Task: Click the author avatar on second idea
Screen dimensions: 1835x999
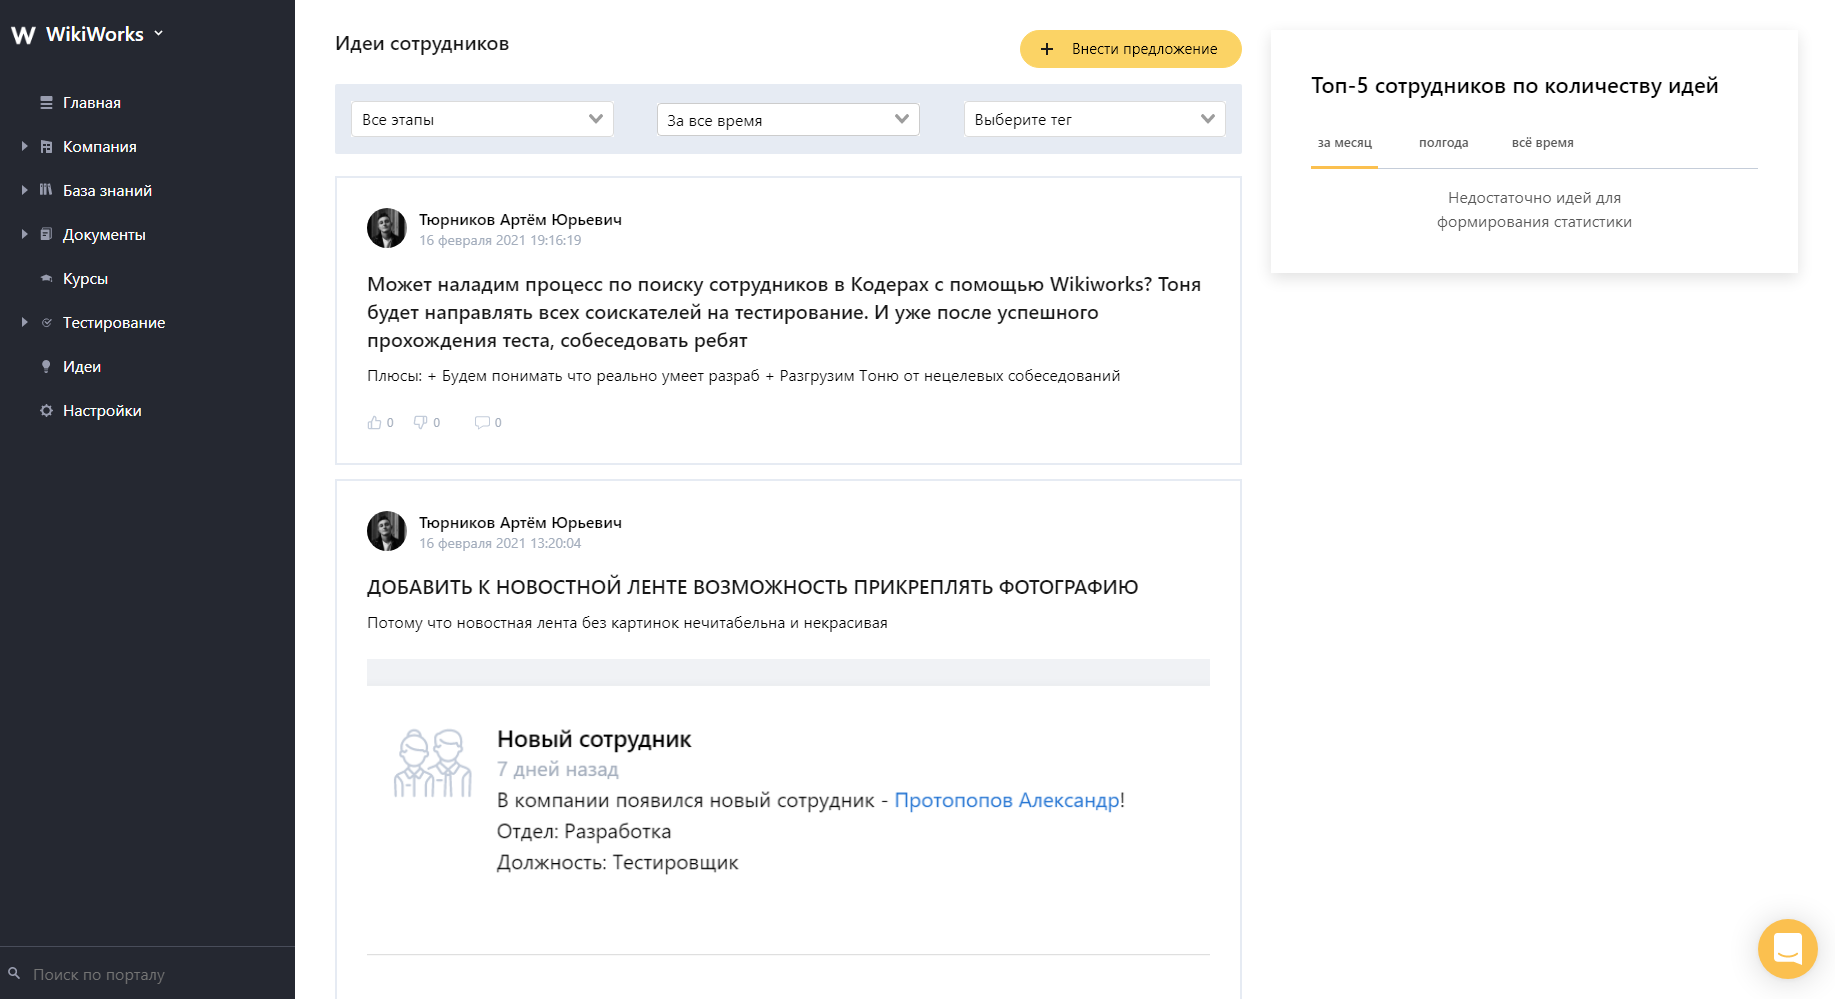Action: tap(387, 531)
